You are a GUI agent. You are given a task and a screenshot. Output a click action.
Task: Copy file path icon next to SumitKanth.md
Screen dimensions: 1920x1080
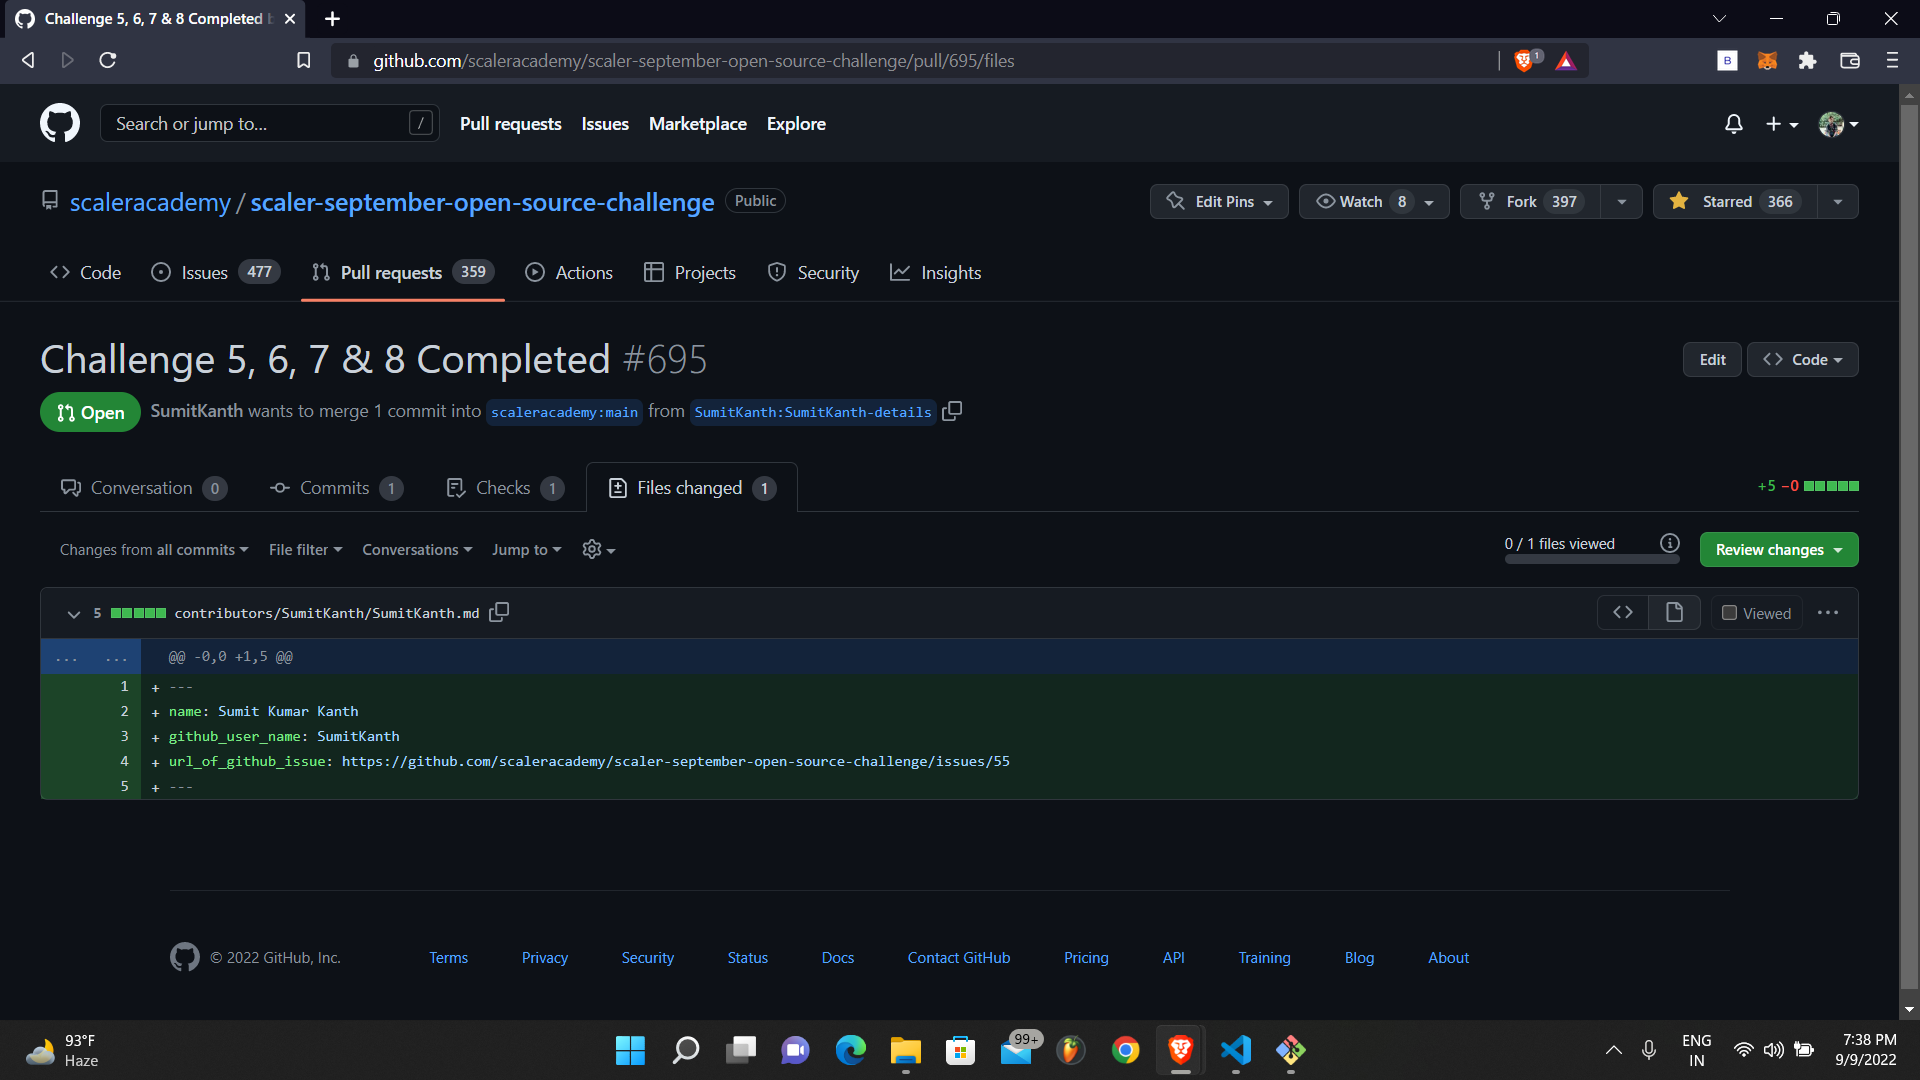tap(499, 612)
